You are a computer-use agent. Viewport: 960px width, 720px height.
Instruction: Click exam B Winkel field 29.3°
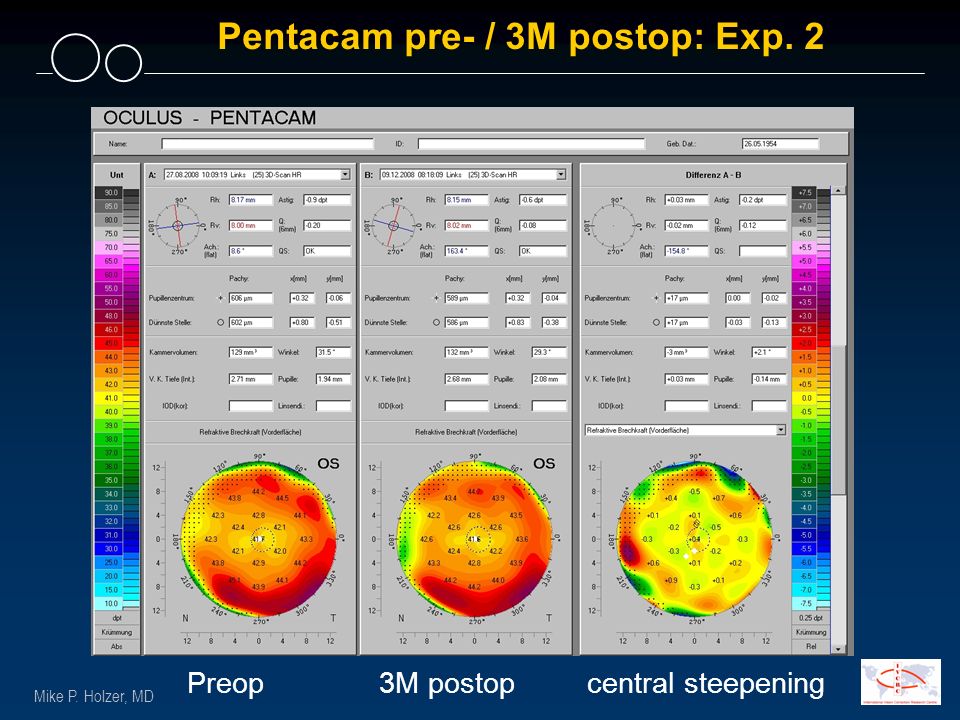tap(549, 353)
